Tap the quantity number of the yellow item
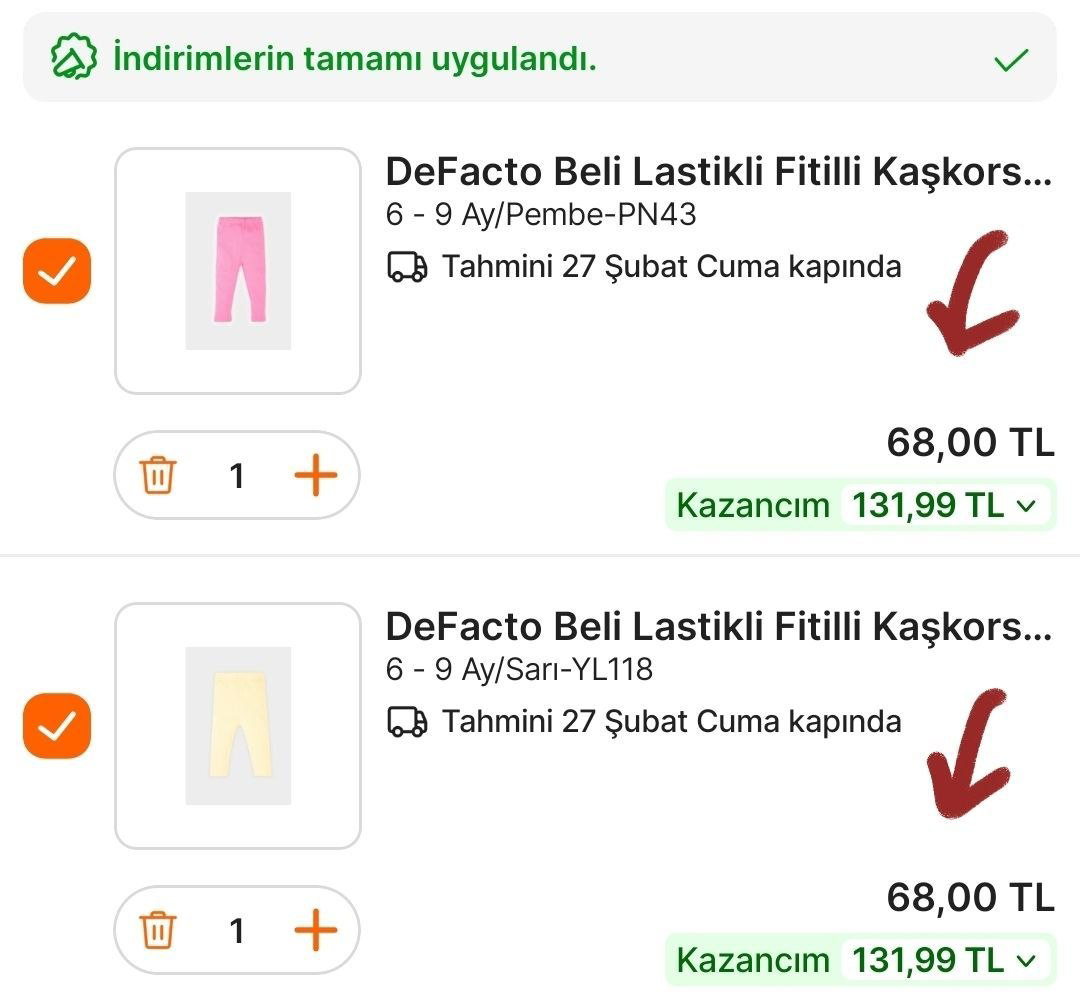1080x1002 pixels. (x=237, y=931)
